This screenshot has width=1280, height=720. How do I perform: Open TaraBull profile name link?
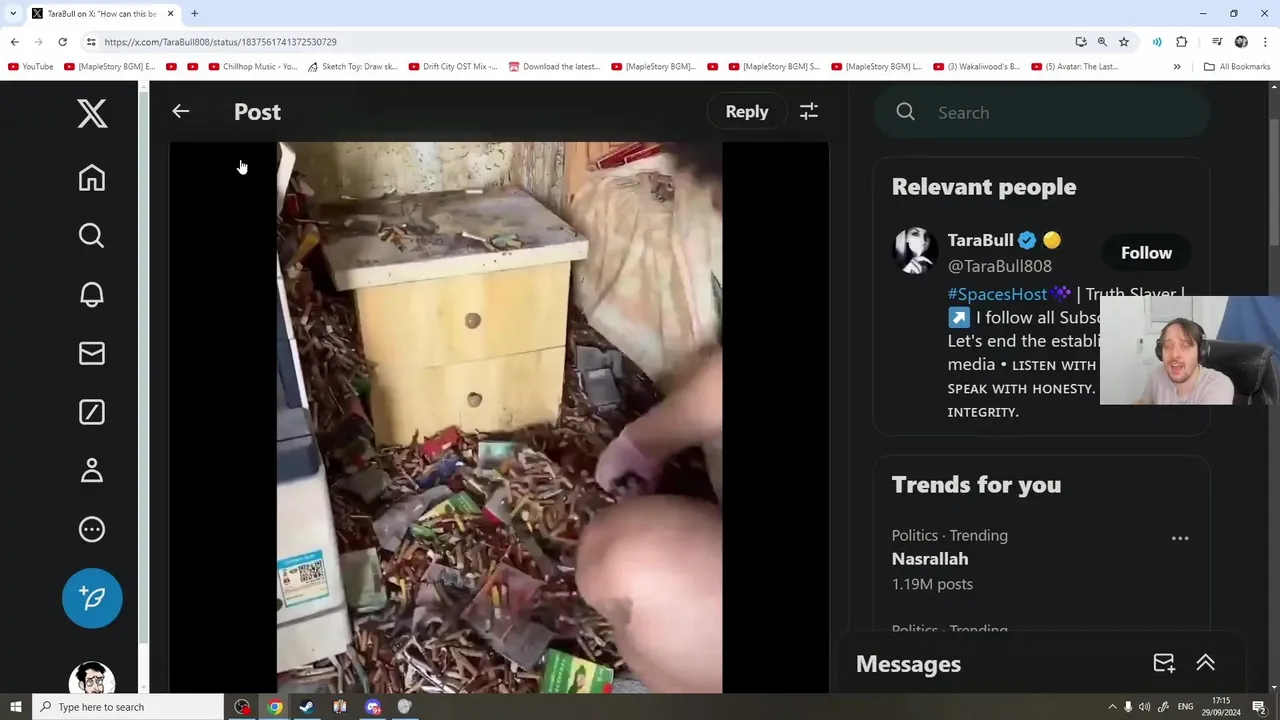click(980, 240)
